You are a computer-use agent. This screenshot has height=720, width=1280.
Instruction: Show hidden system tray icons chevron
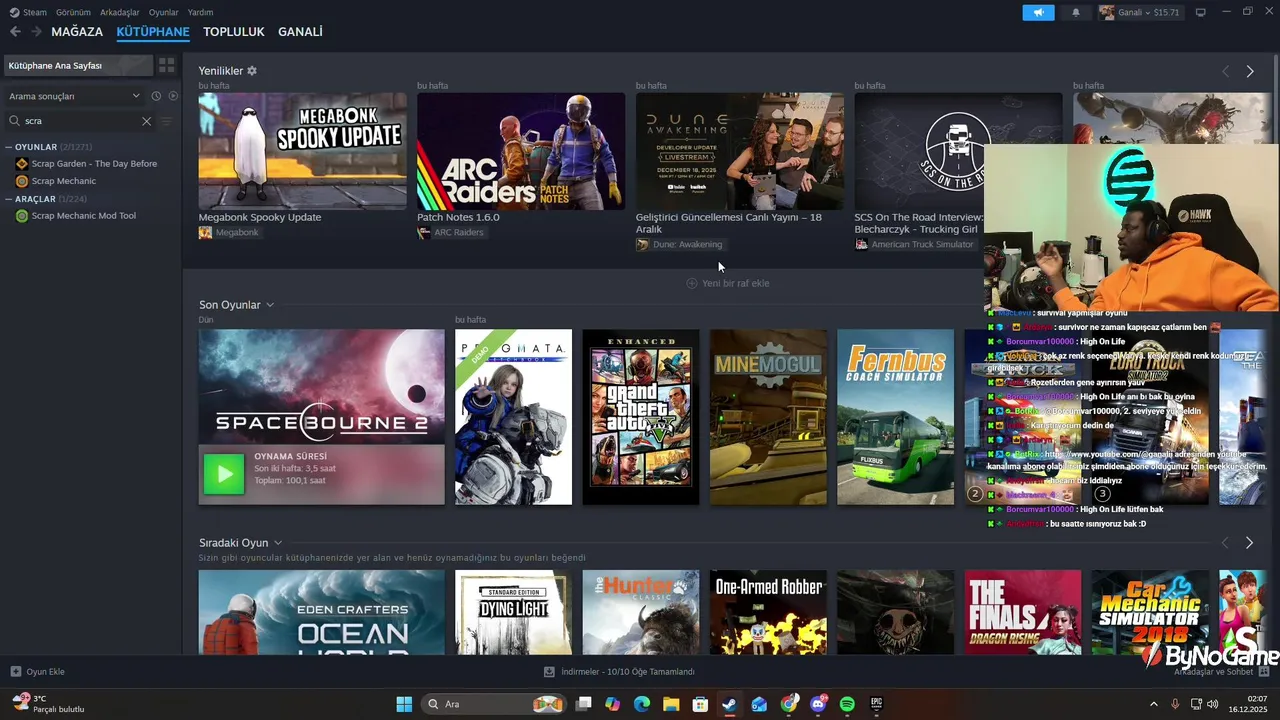(x=1153, y=704)
